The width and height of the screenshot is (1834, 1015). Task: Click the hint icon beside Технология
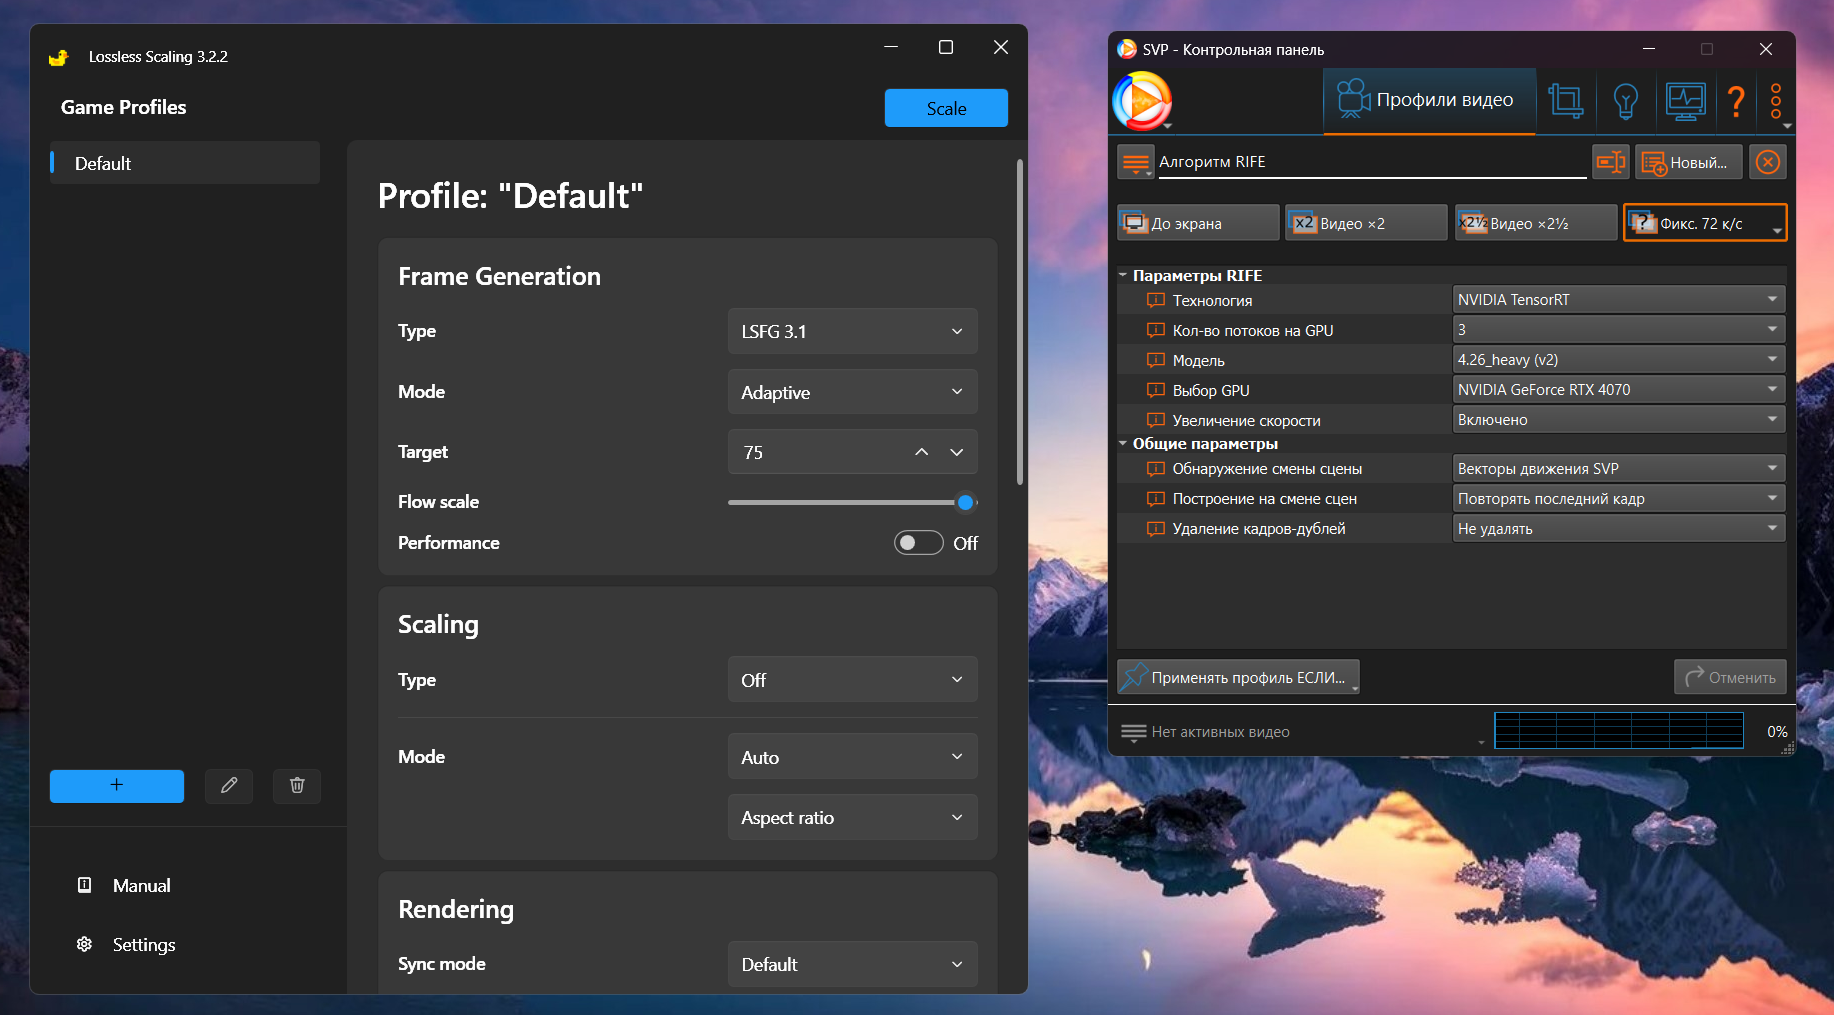[1156, 300]
